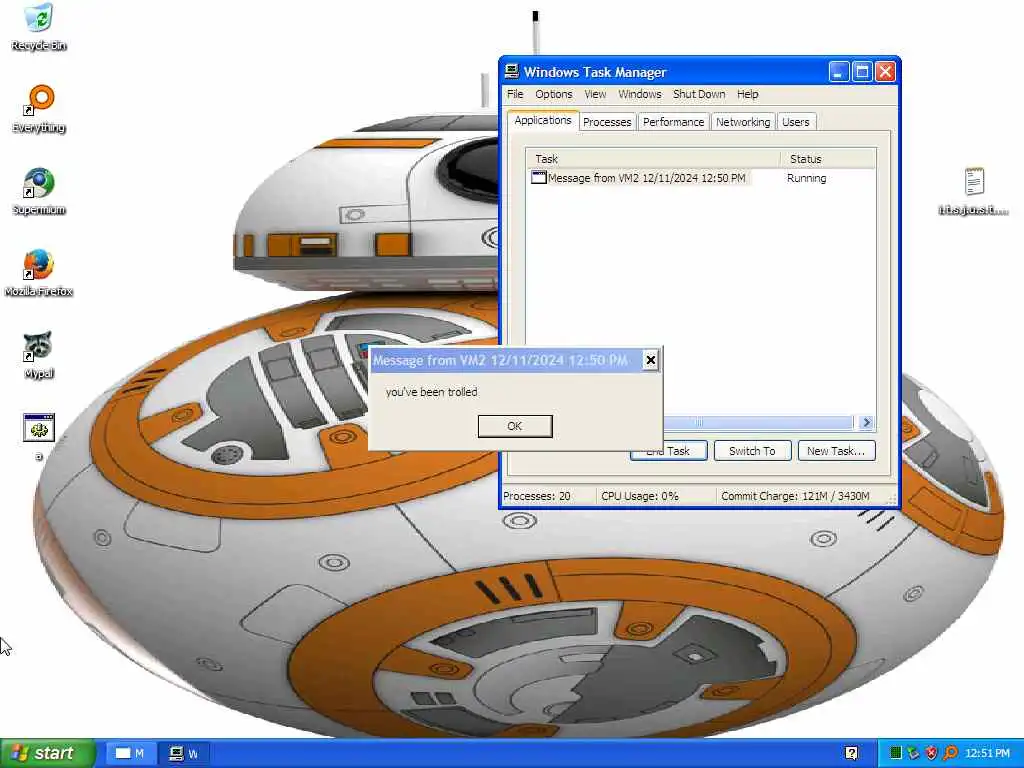This screenshot has height=768, width=1024.
Task: Select the Everything search desktop shortcut
Action: [39, 108]
